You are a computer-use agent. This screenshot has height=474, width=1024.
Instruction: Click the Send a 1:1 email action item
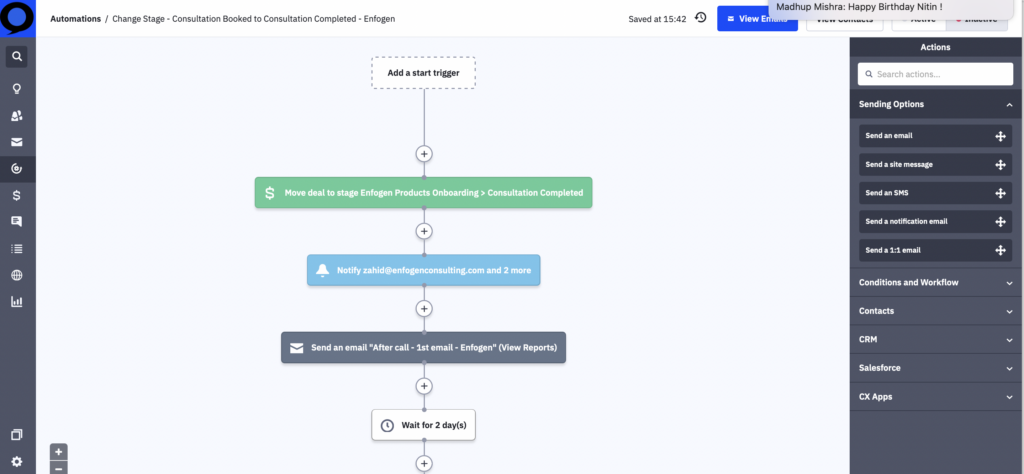tap(935, 250)
